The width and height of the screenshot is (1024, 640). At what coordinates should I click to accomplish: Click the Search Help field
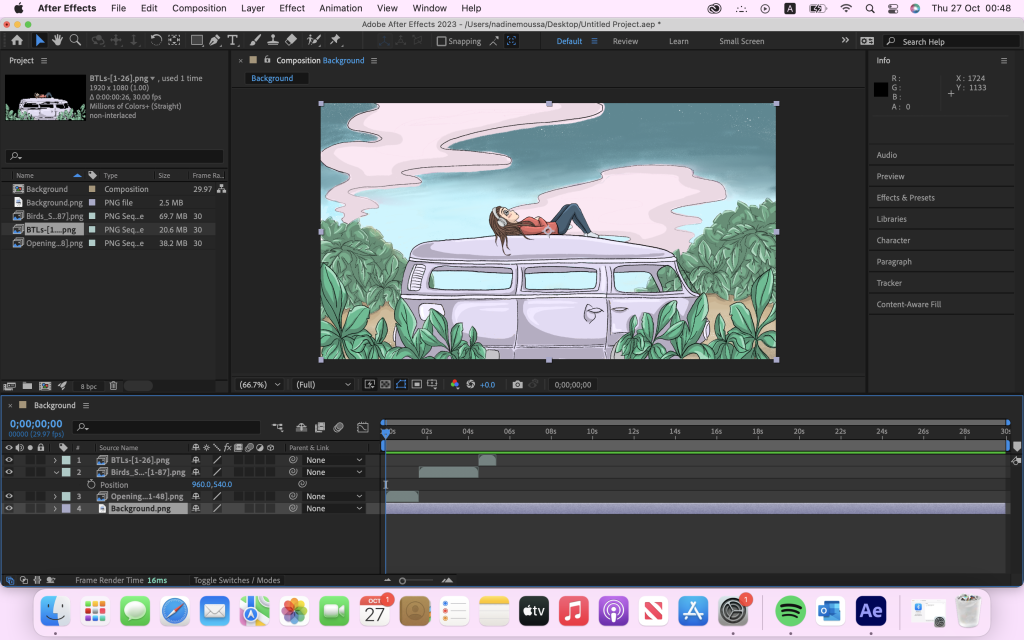click(x=952, y=41)
